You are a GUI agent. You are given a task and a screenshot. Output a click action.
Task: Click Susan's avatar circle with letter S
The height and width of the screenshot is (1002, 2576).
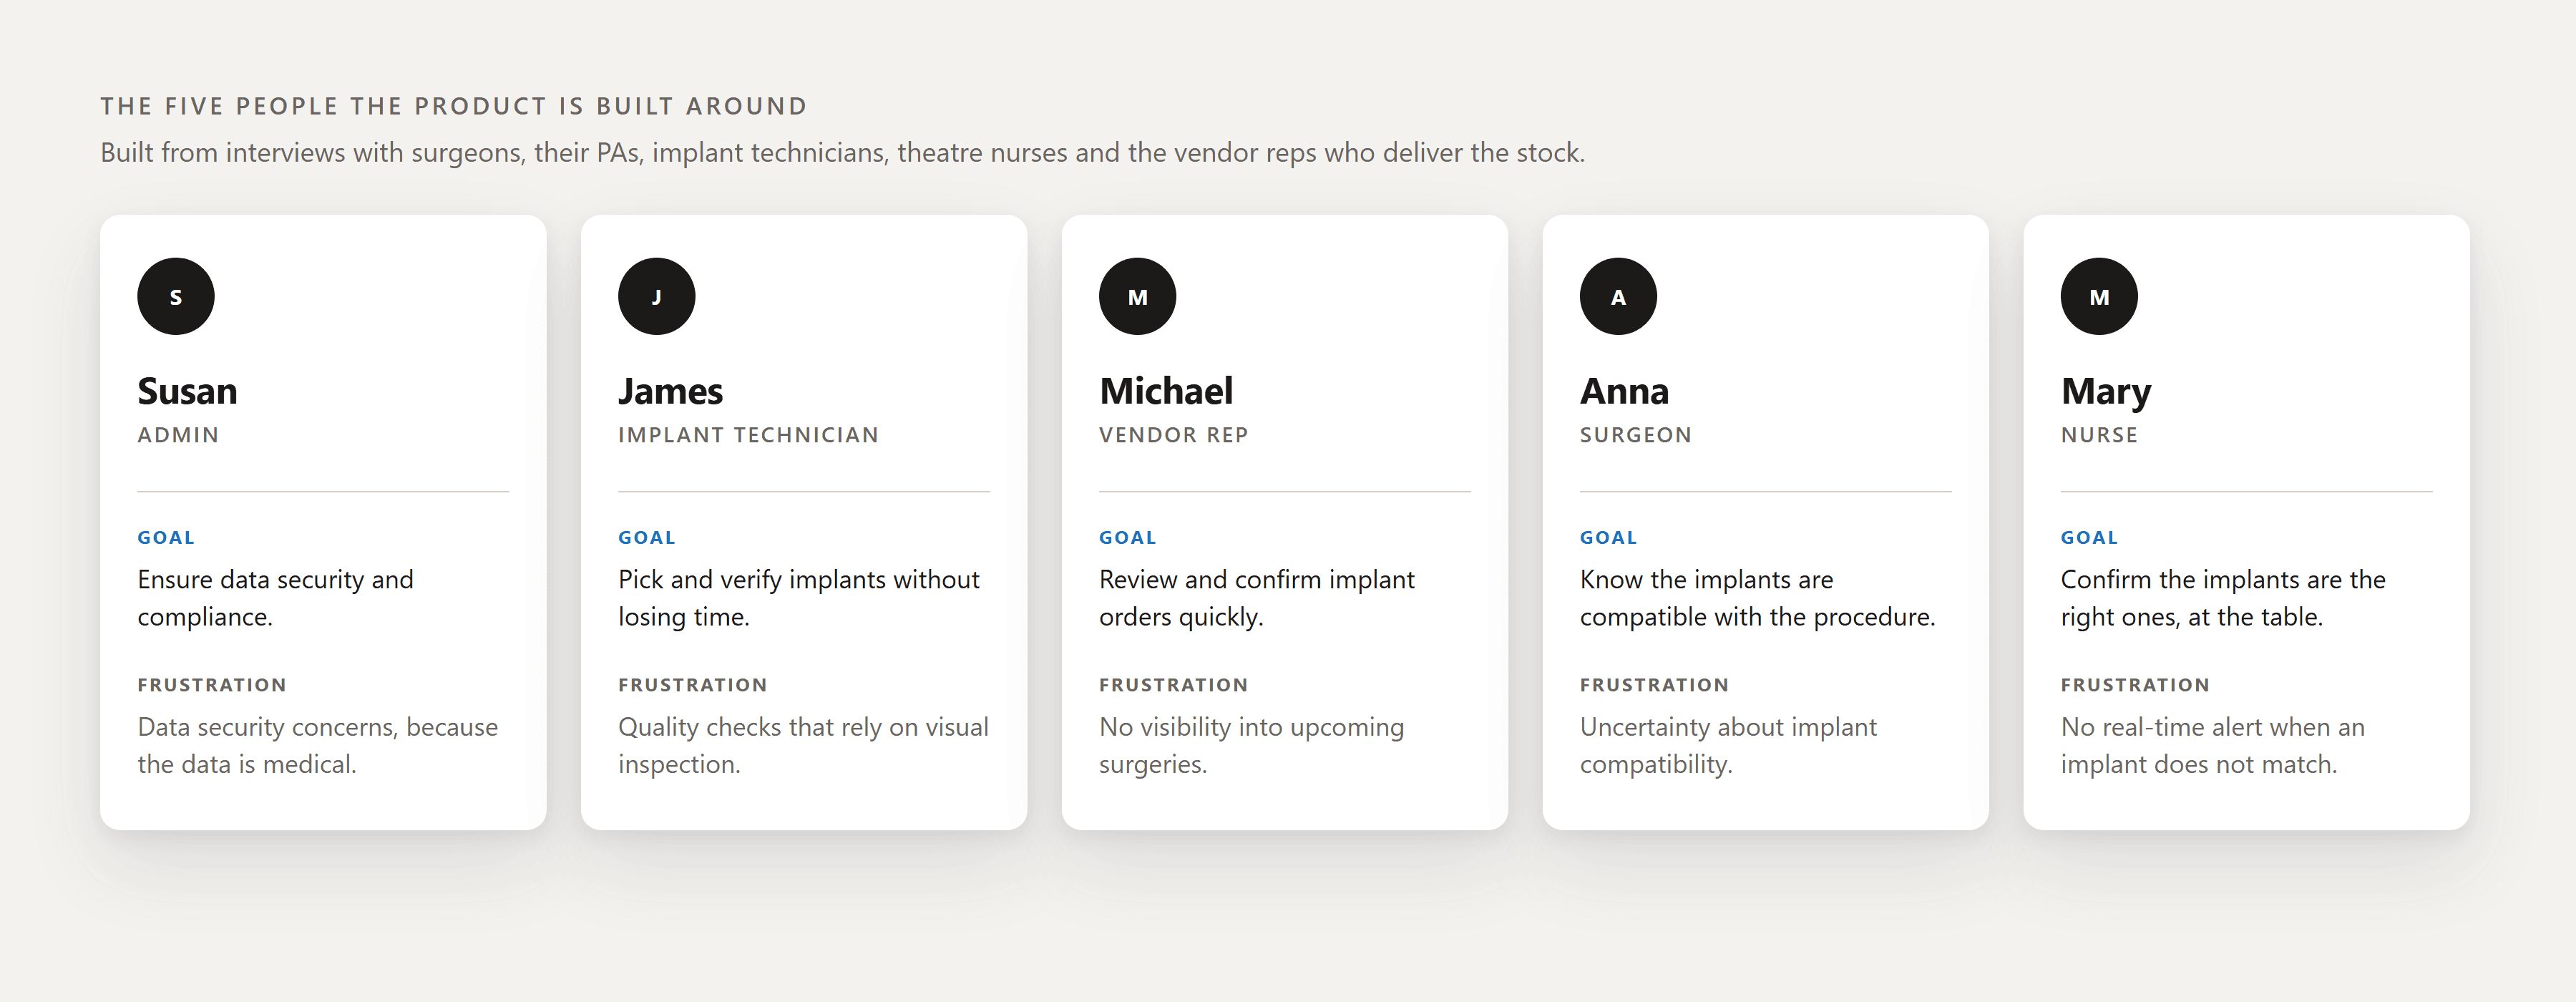coord(176,296)
